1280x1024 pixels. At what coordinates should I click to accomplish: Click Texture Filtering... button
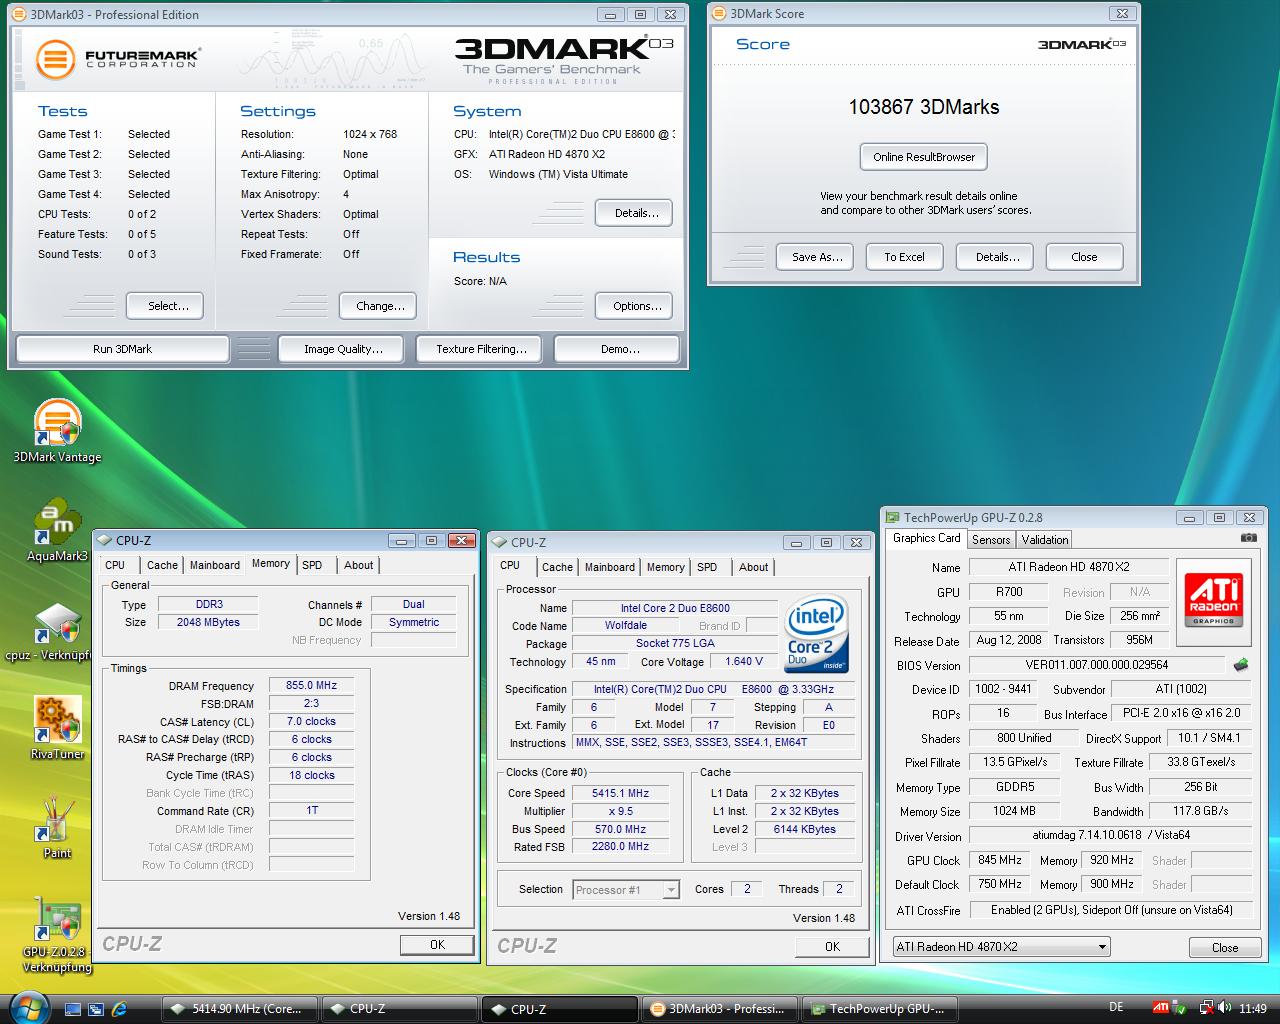[481, 349]
